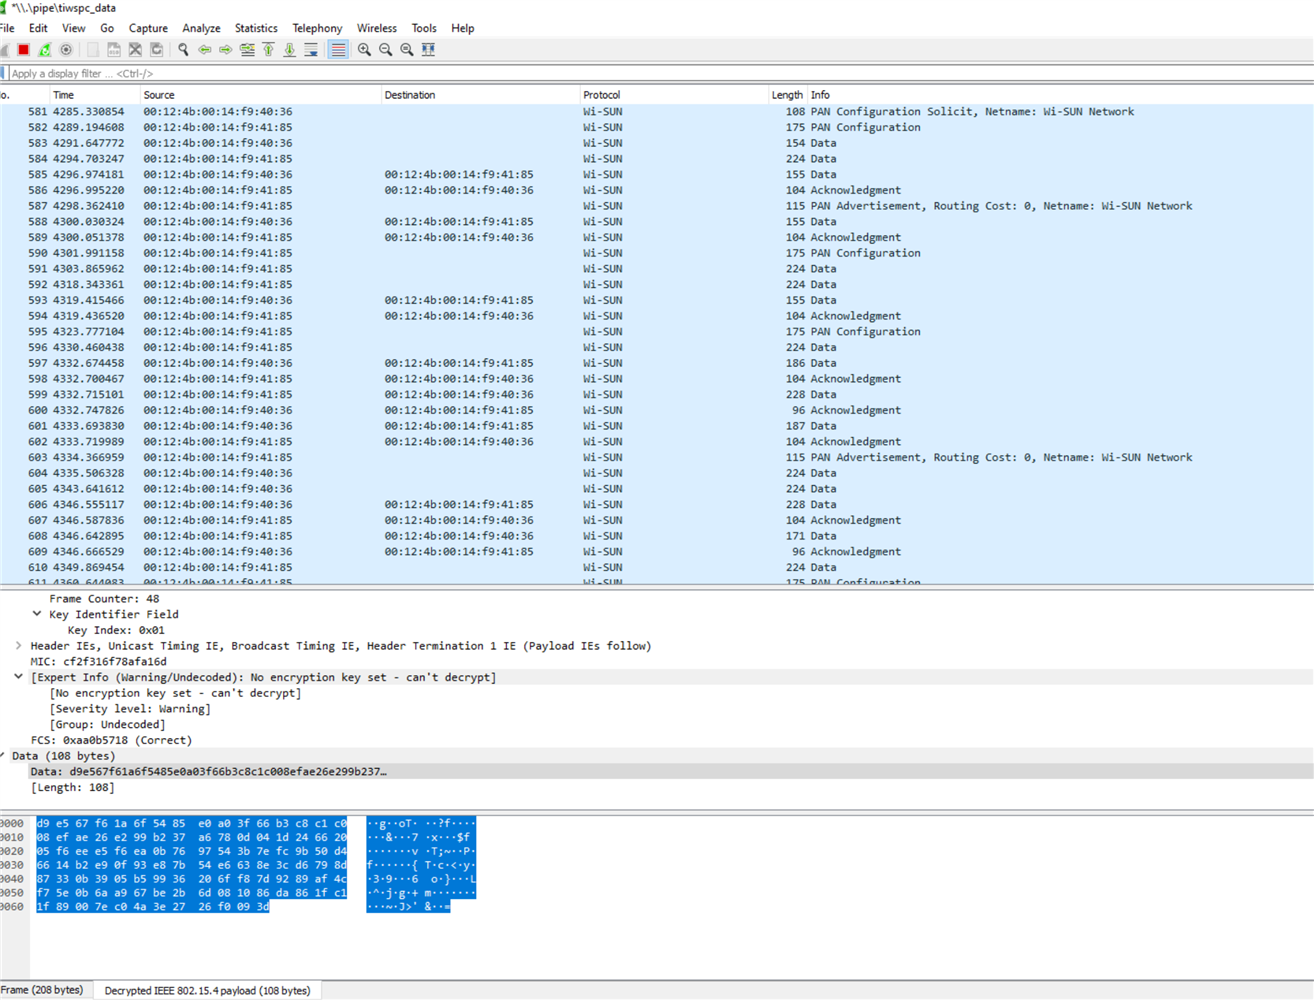Open the Edit menu
Image resolution: width=1314 pixels, height=1000 pixels.
pyautogui.click(x=38, y=28)
